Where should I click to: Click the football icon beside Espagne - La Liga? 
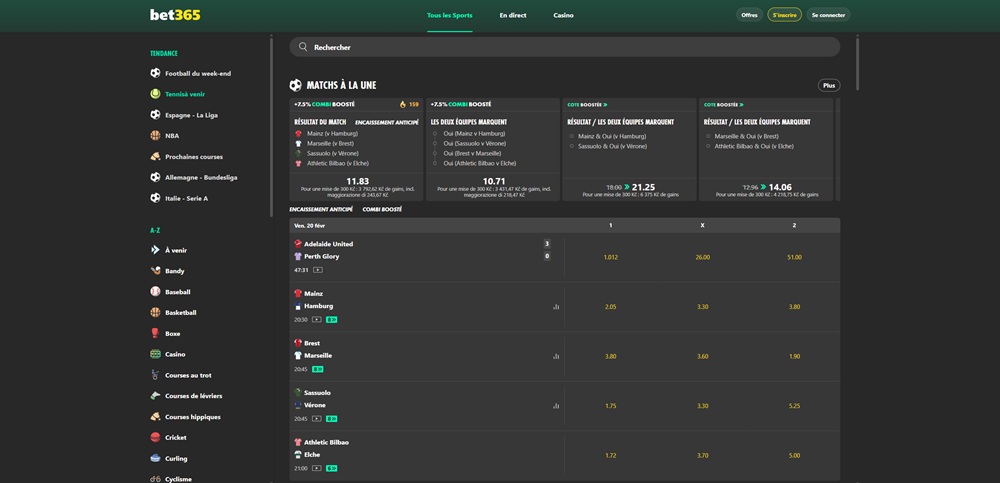click(155, 115)
